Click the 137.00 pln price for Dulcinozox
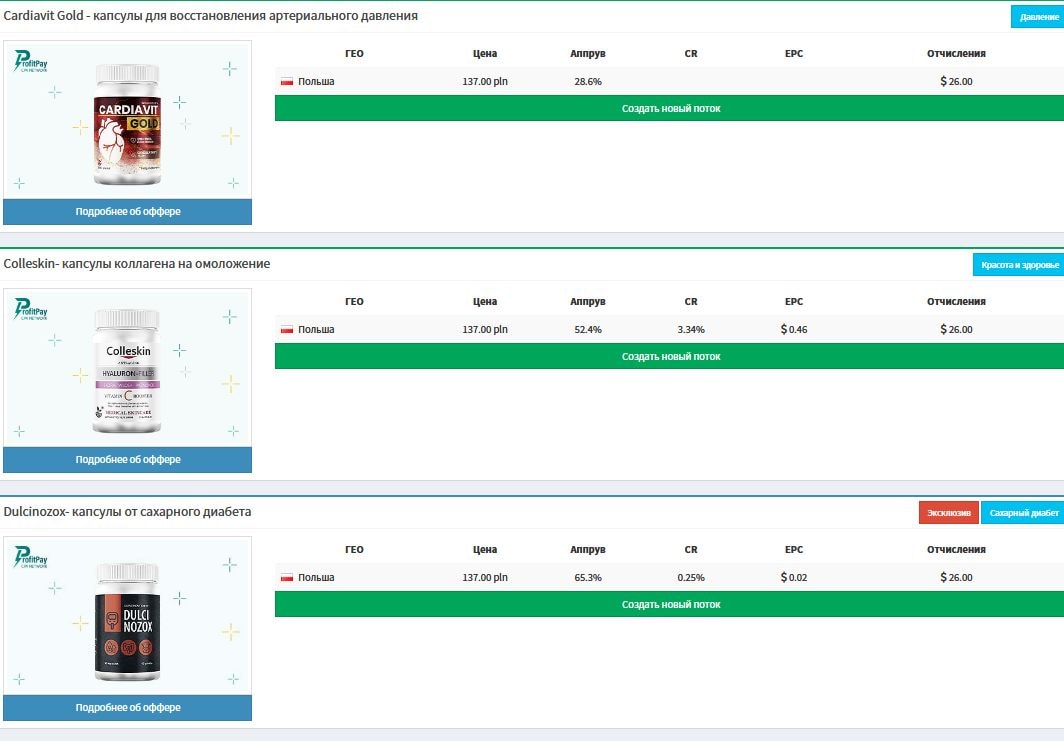This screenshot has height=741, width=1064. coord(484,577)
